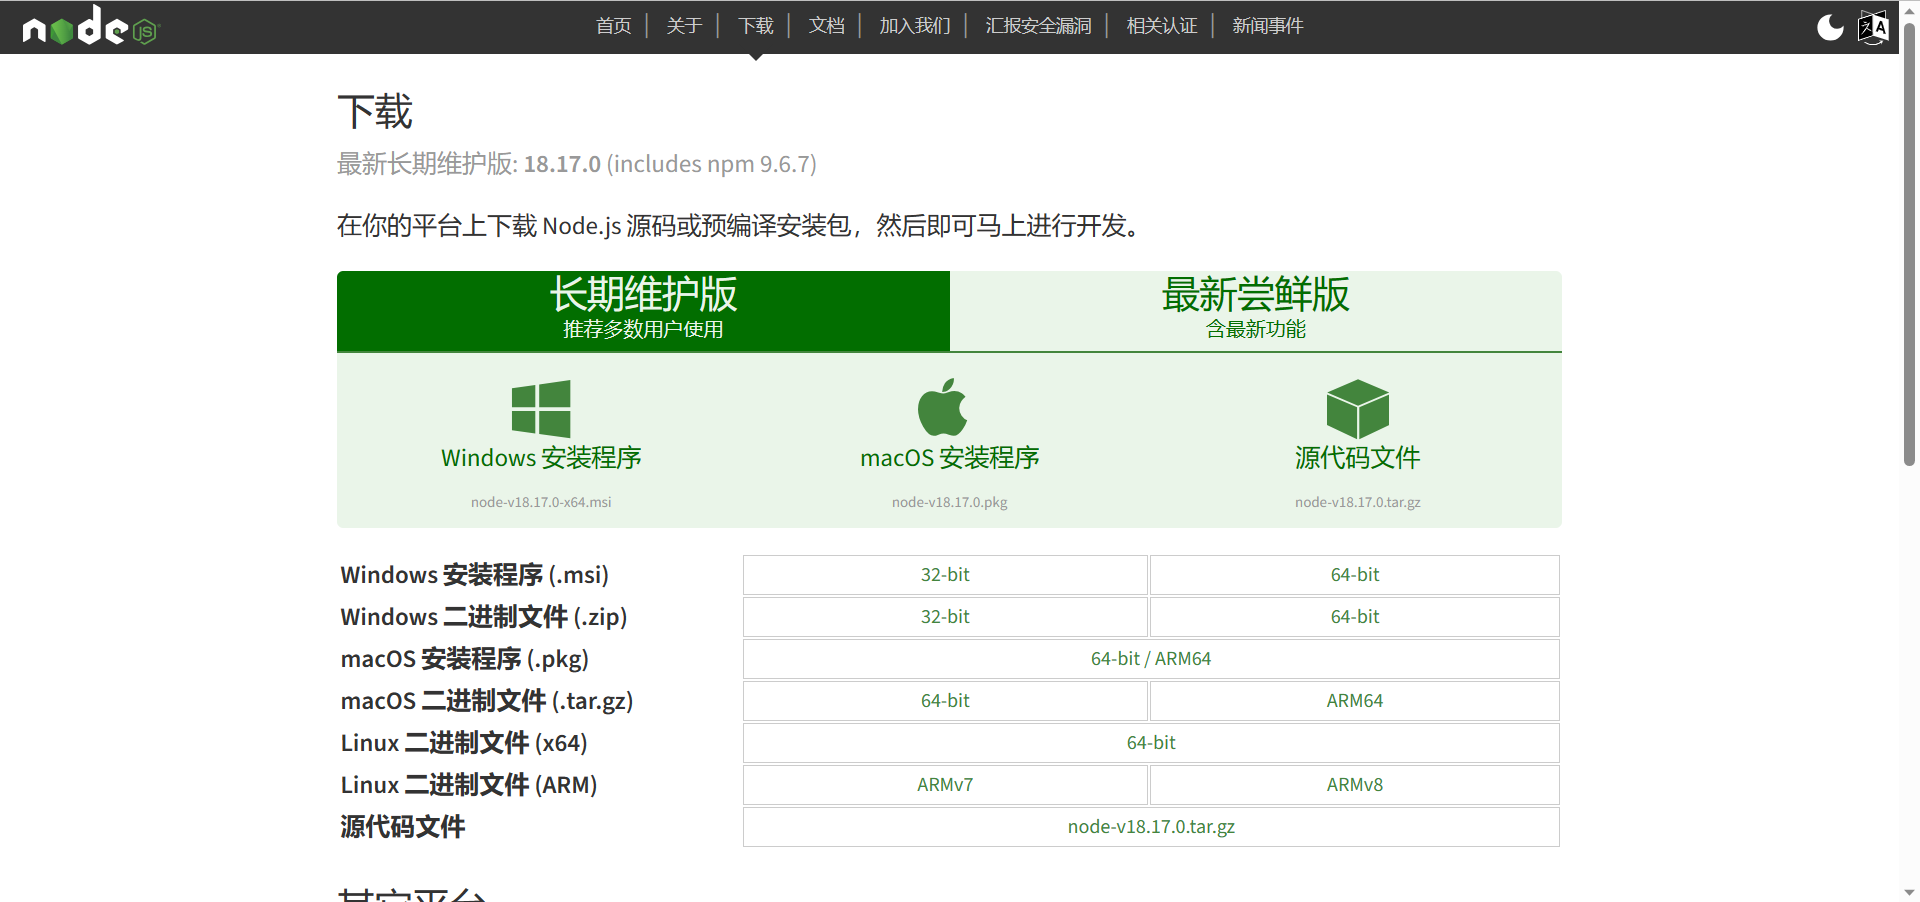Open 文档 menu item
The height and width of the screenshot is (902, 1920).
(x=826, y=26)
